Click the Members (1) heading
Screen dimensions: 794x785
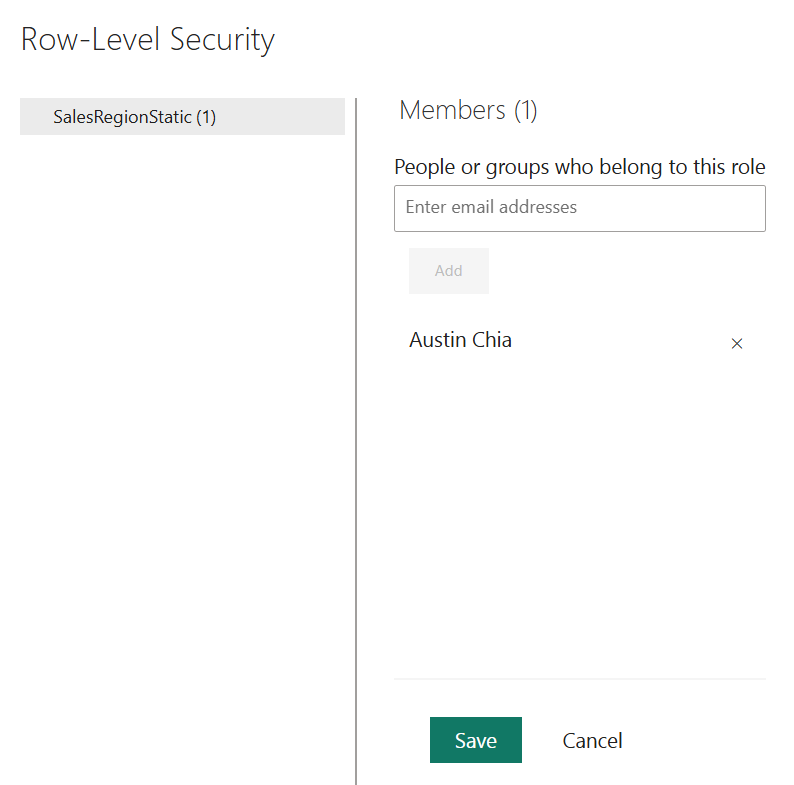click(x=468, y=110)
